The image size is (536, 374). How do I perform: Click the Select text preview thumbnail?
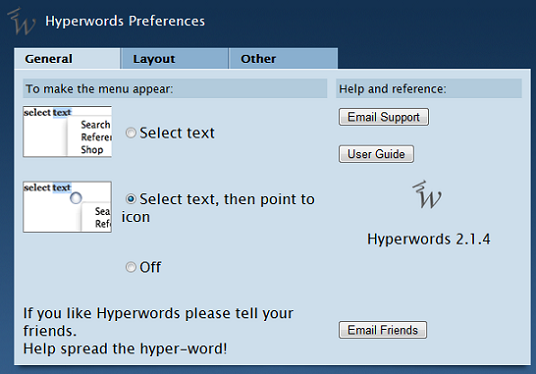67,132
